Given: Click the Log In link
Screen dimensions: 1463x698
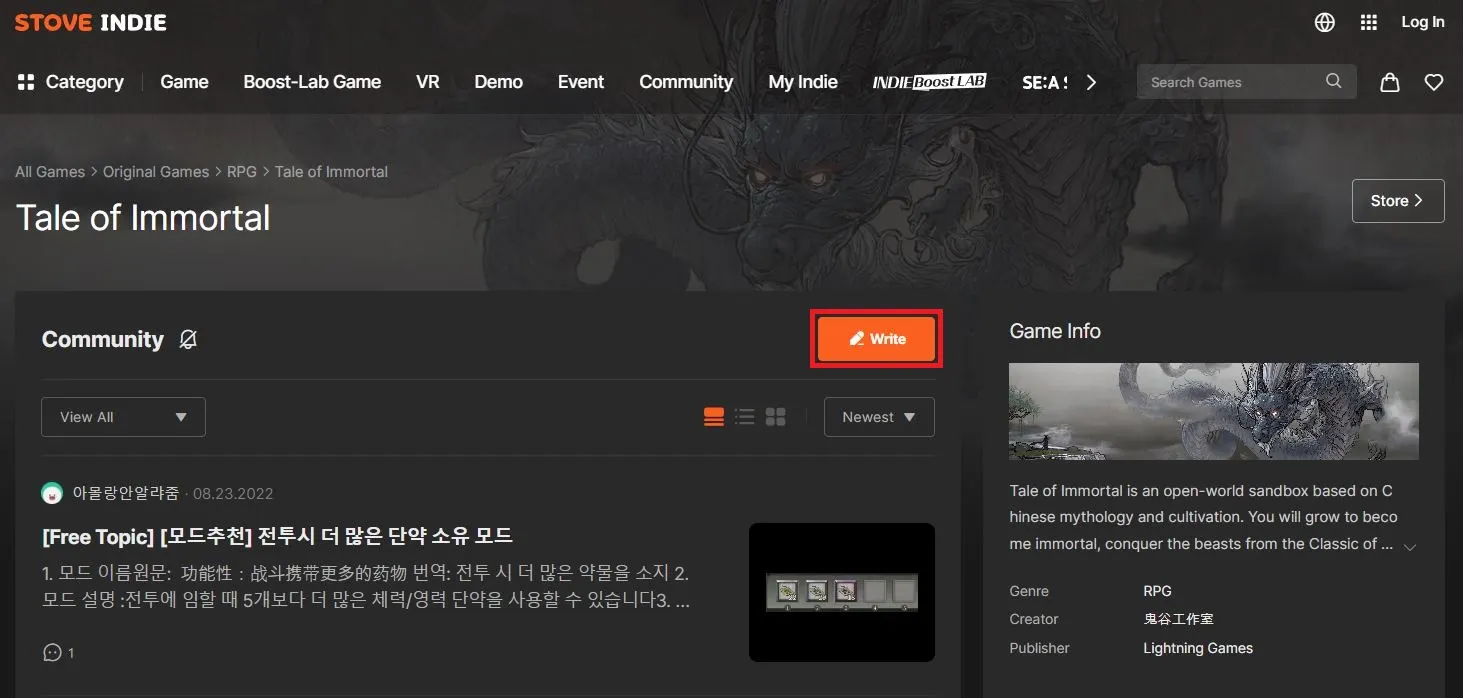Looking at the screenshot, I should pyautogui.click(x=1422, y=22).
